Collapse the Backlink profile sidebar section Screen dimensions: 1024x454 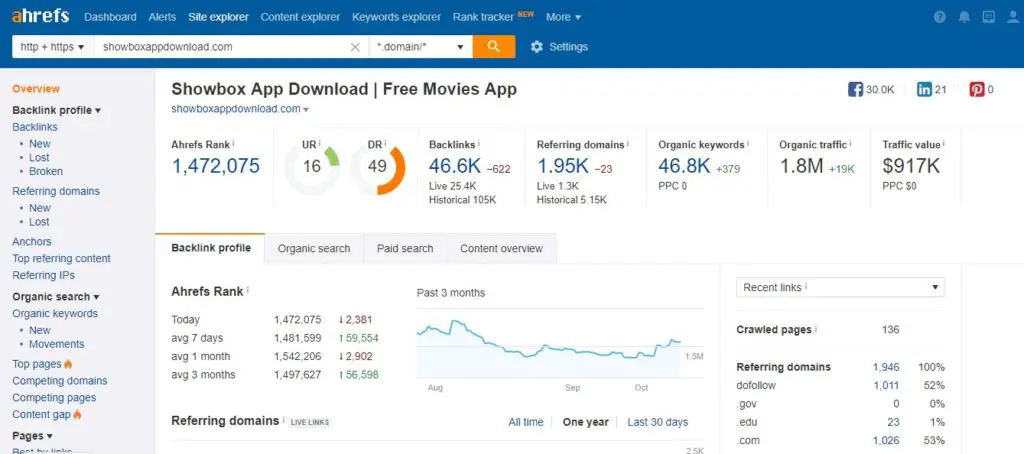[56, 110]
